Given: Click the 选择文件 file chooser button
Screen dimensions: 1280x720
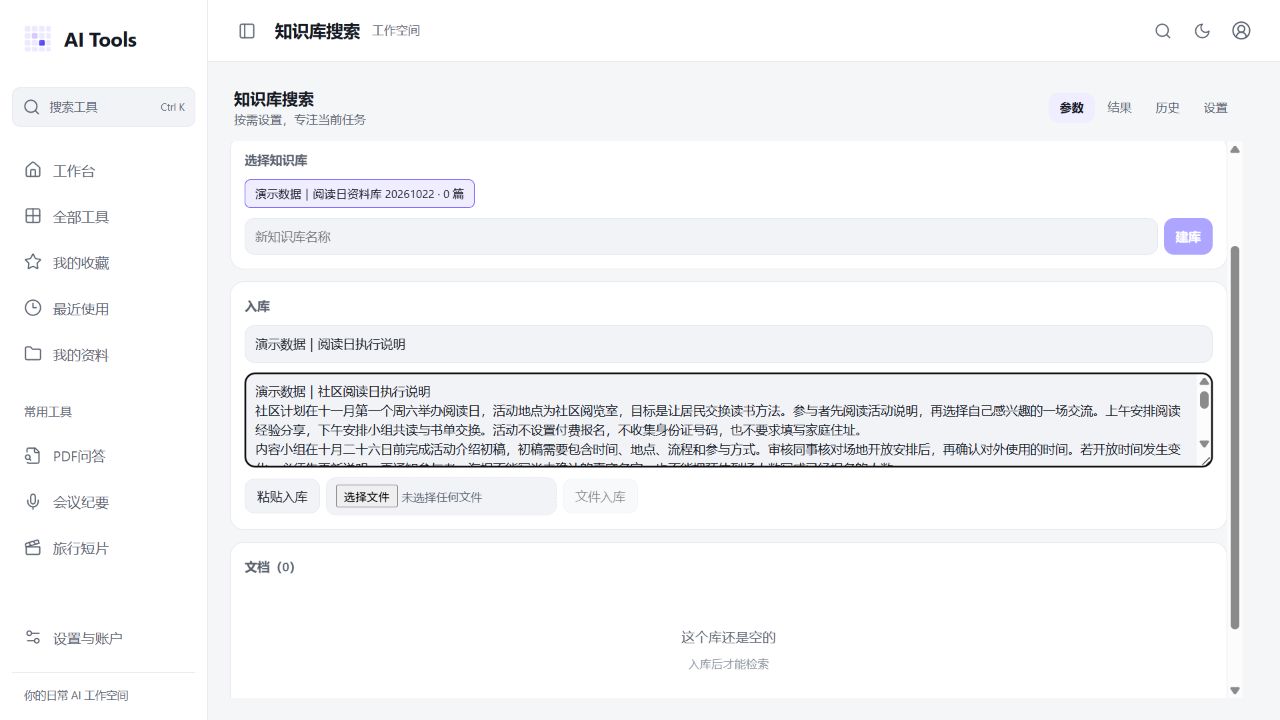Looking at the screenshot, I should [x=367, y=497].
